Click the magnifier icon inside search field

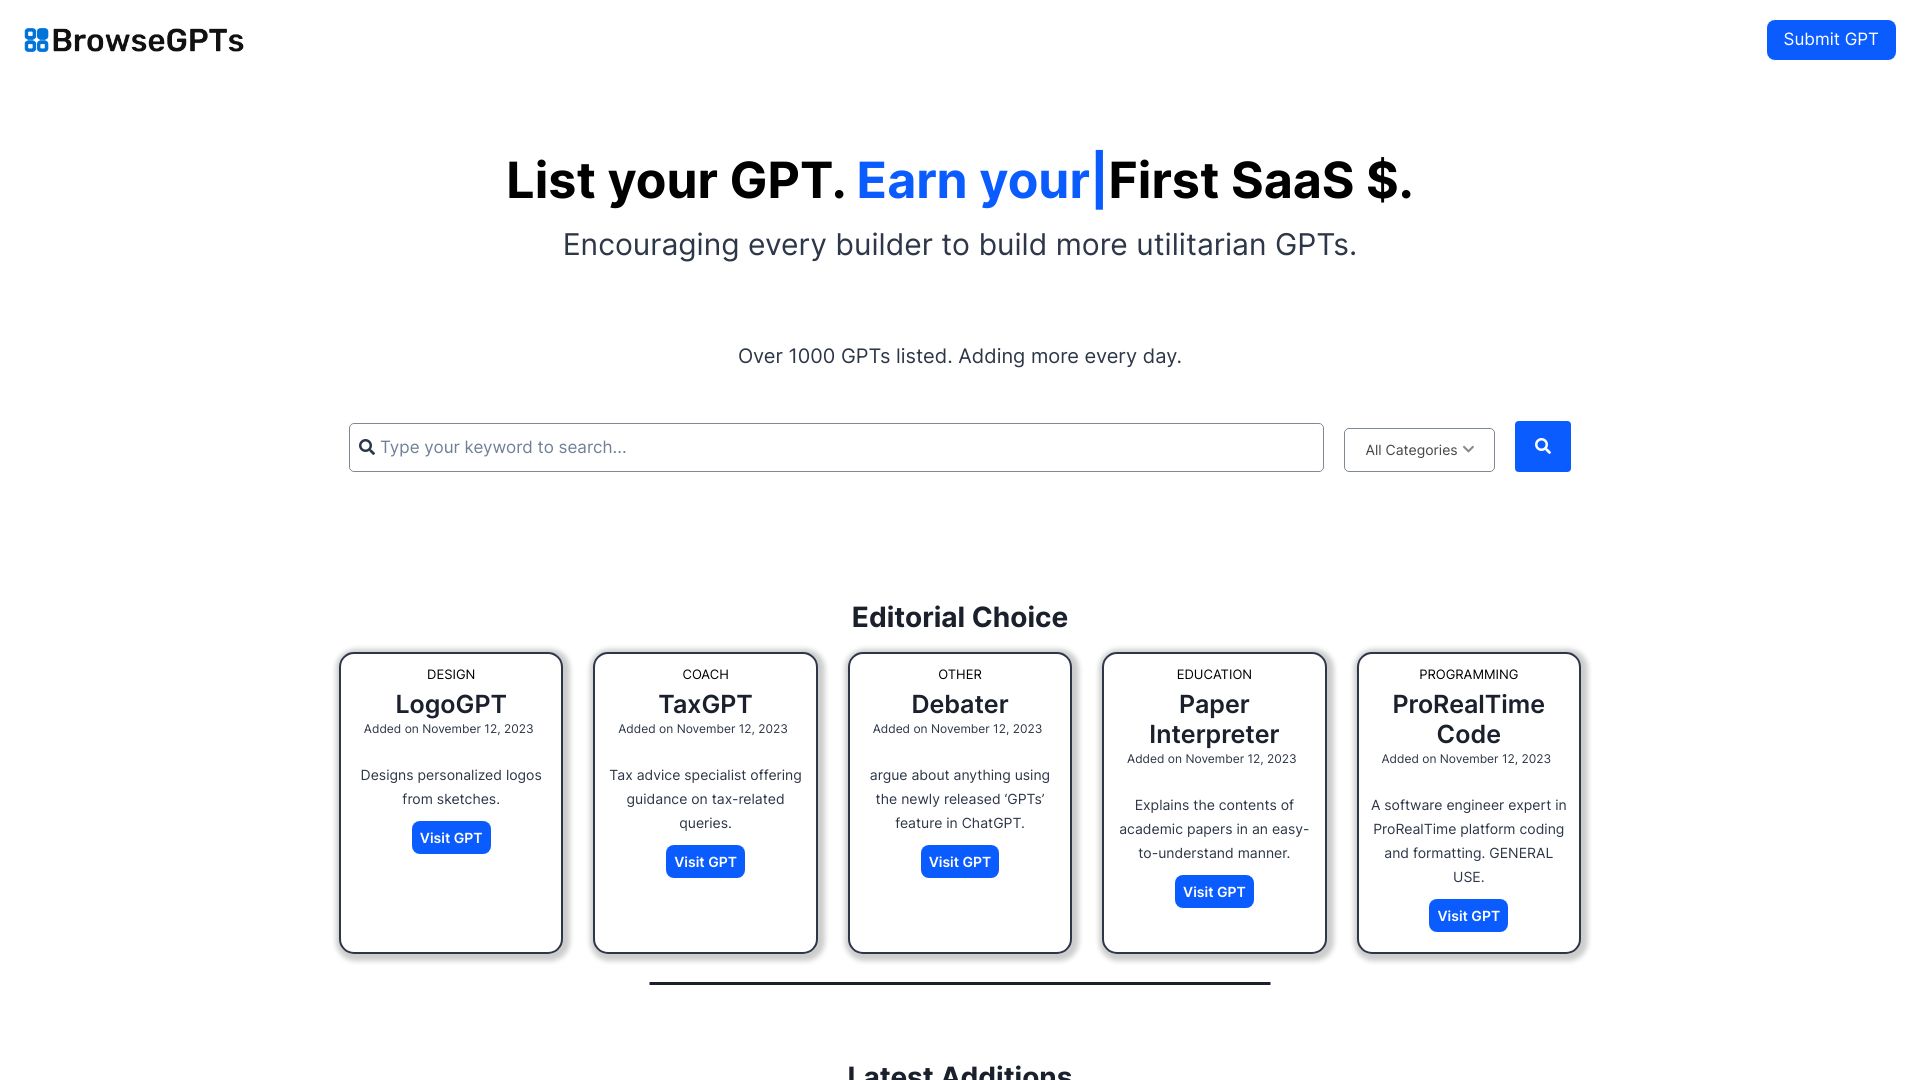click(x=367, y=447)
